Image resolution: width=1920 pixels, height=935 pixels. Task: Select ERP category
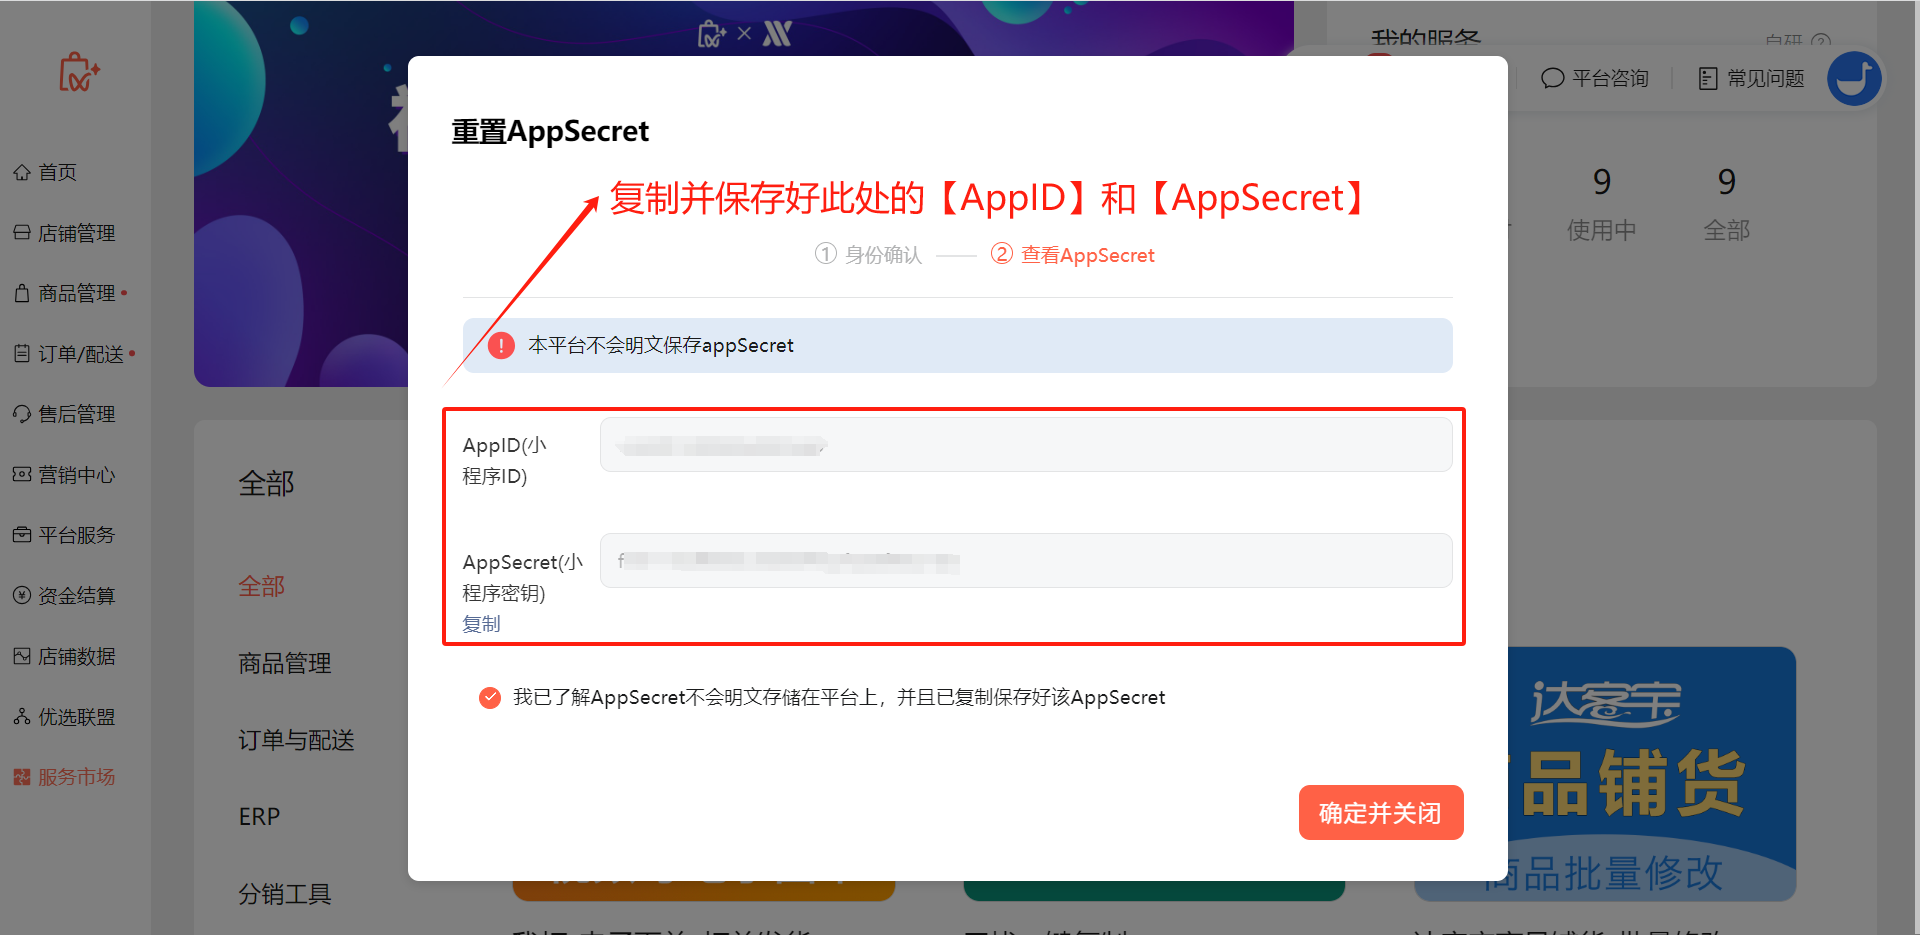[259, 817]
